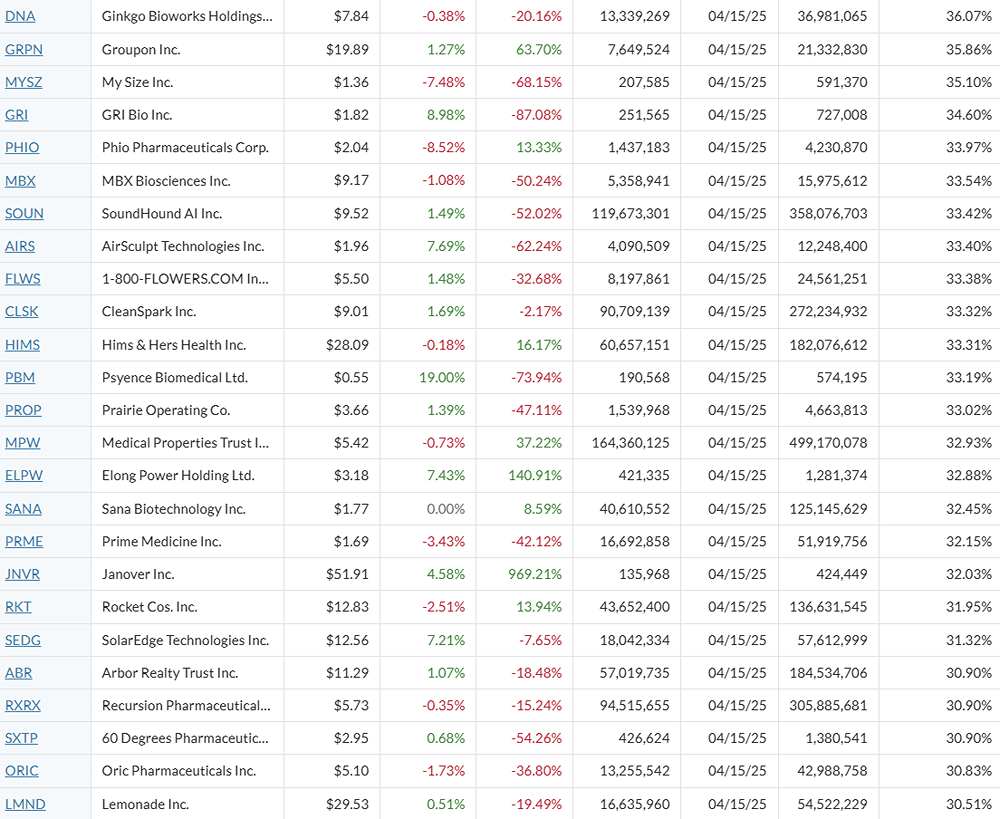Click the Lemonade Inc. company name cell
1000x819 pixels.
tap(146, 804)
